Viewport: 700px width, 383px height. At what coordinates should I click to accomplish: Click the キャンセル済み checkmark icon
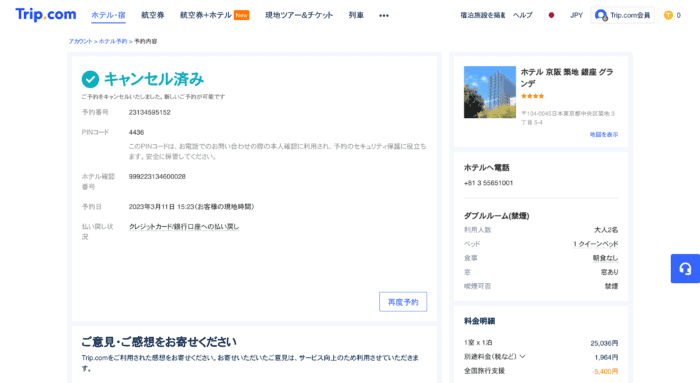[90, 79]
